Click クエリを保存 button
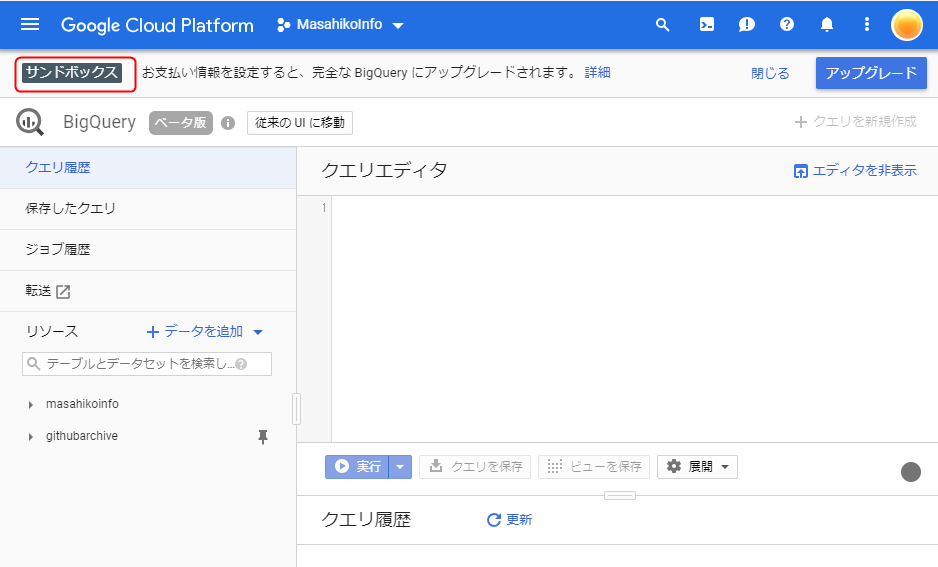 tap(475, 467)
